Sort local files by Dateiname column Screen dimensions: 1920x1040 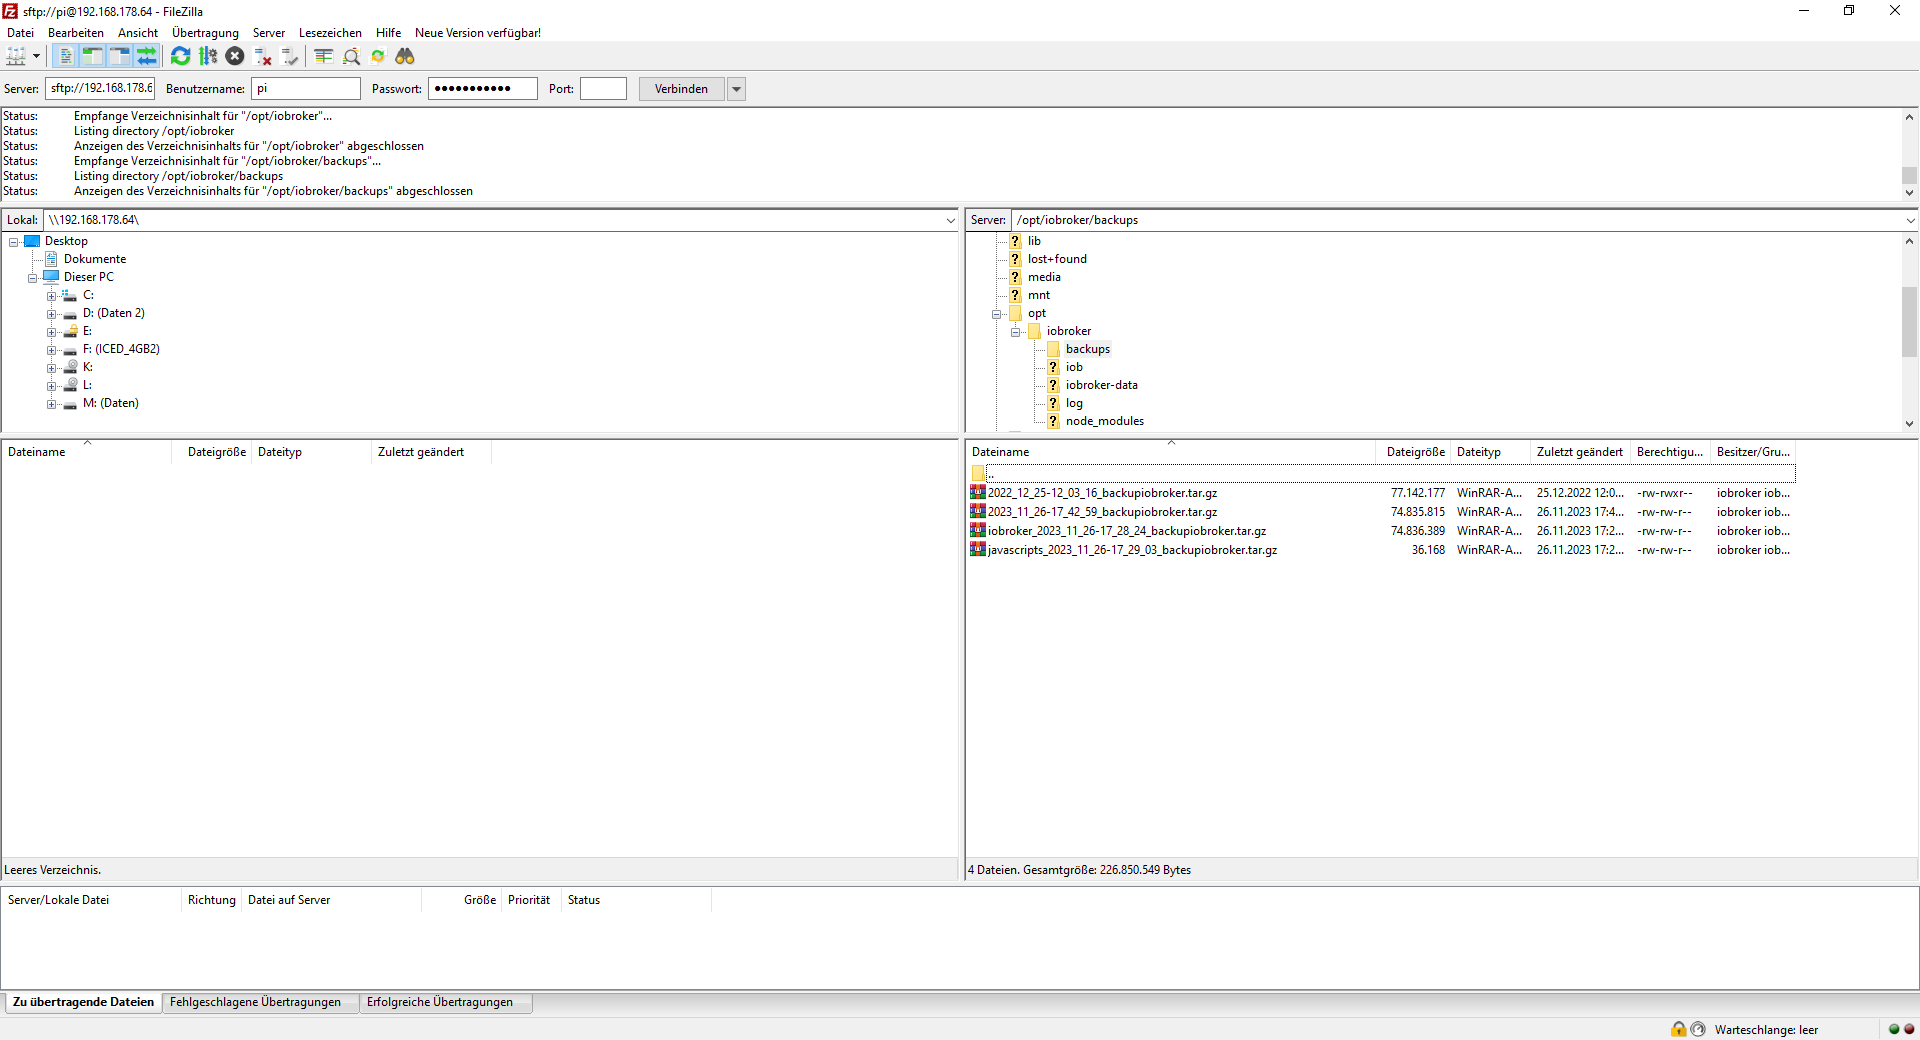tap(87, 452)
